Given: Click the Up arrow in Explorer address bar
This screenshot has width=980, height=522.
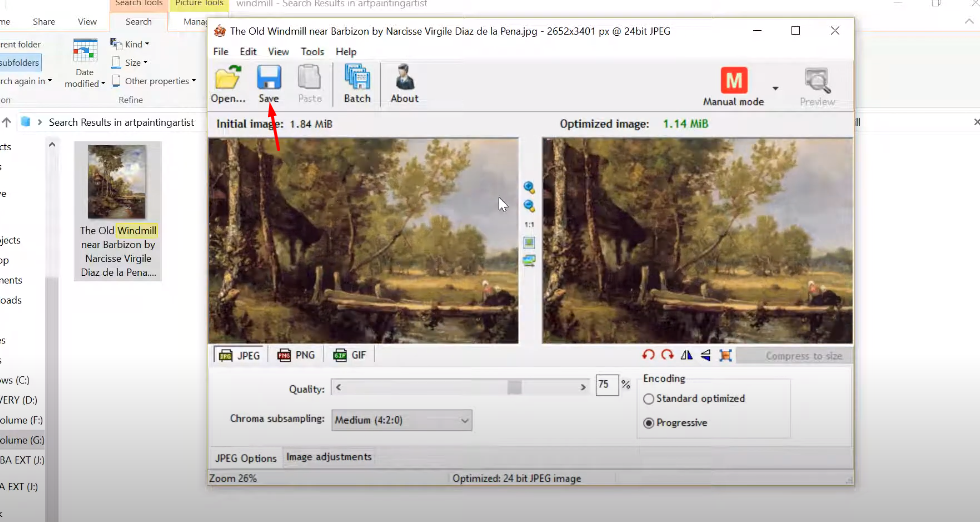Looking at the screenshot, I should point(7,122).
